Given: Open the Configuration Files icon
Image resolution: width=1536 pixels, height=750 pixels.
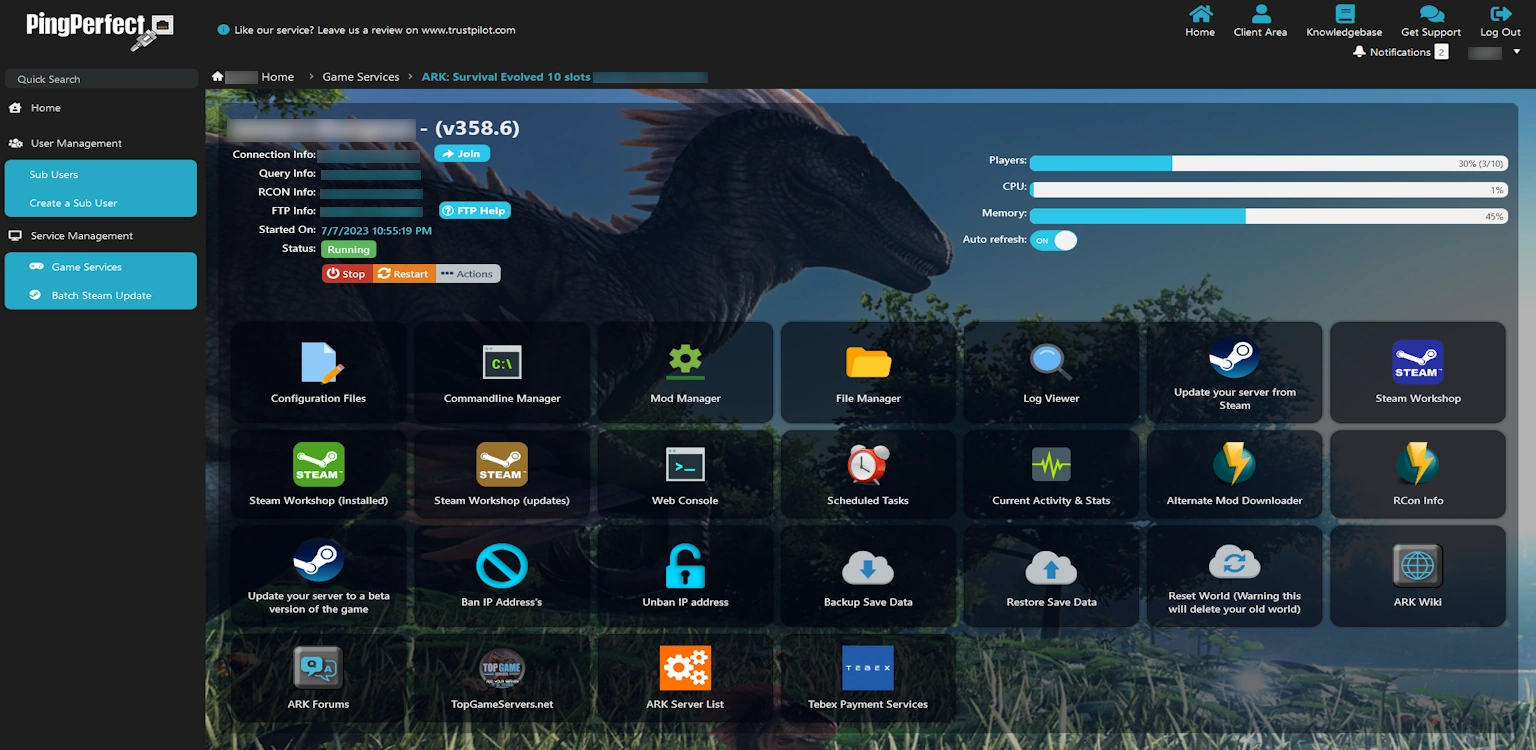Looking at the screenshot, I should 319,363.
